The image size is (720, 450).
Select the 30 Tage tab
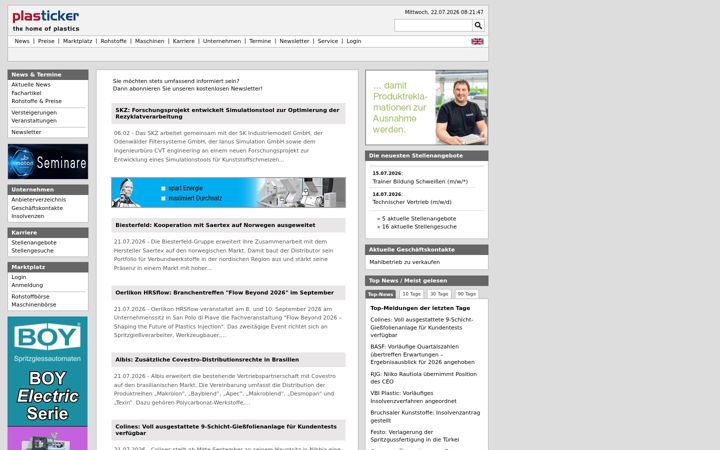click(x=439, y=294)
